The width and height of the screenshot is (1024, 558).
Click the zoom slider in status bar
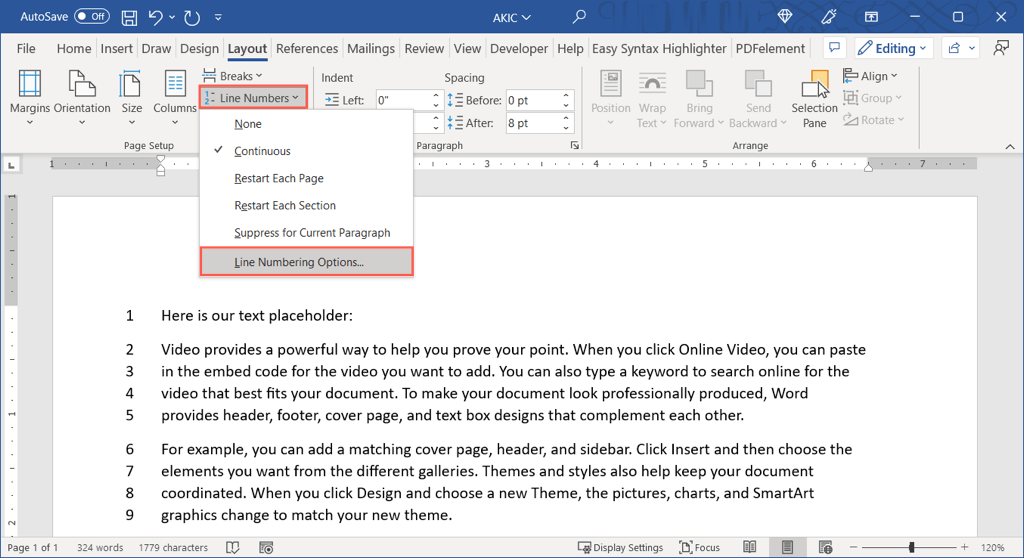(x=911, y=547)
